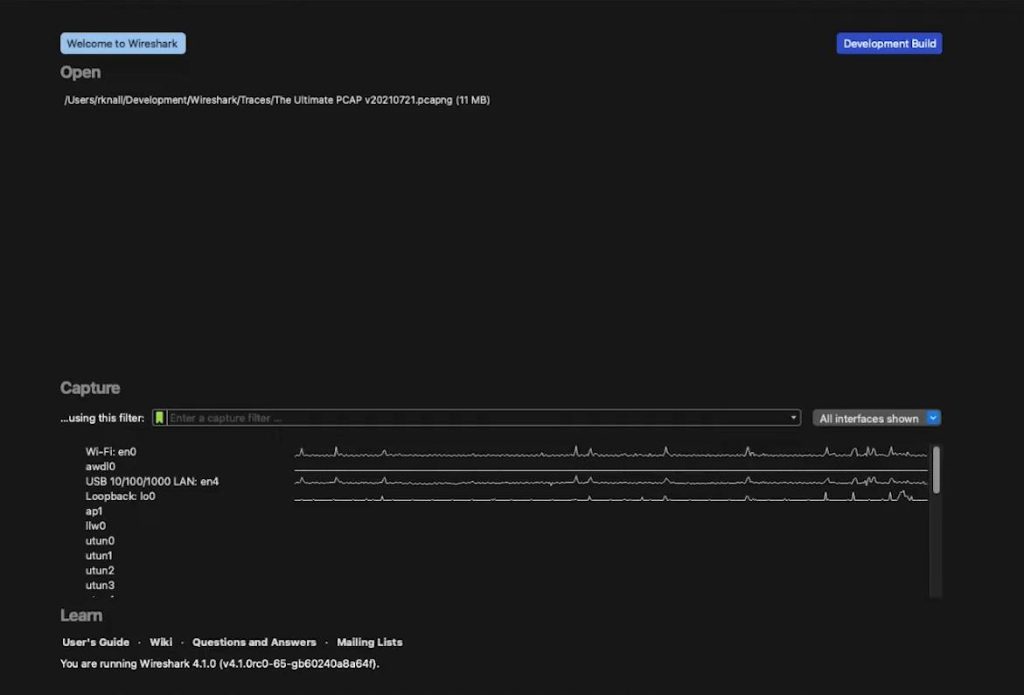Click the capture filter bookmark icon

point(159,418)
